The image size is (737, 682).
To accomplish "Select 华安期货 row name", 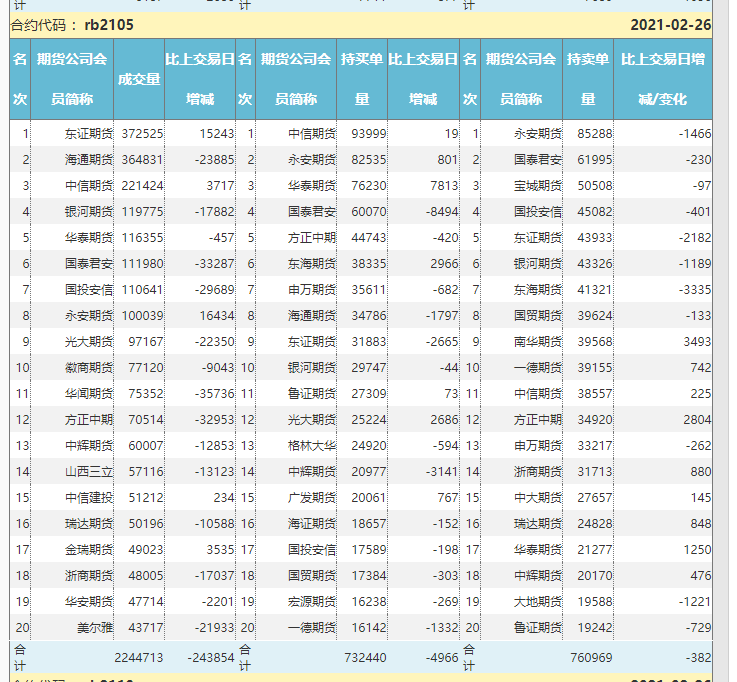I will pos(89,602).
